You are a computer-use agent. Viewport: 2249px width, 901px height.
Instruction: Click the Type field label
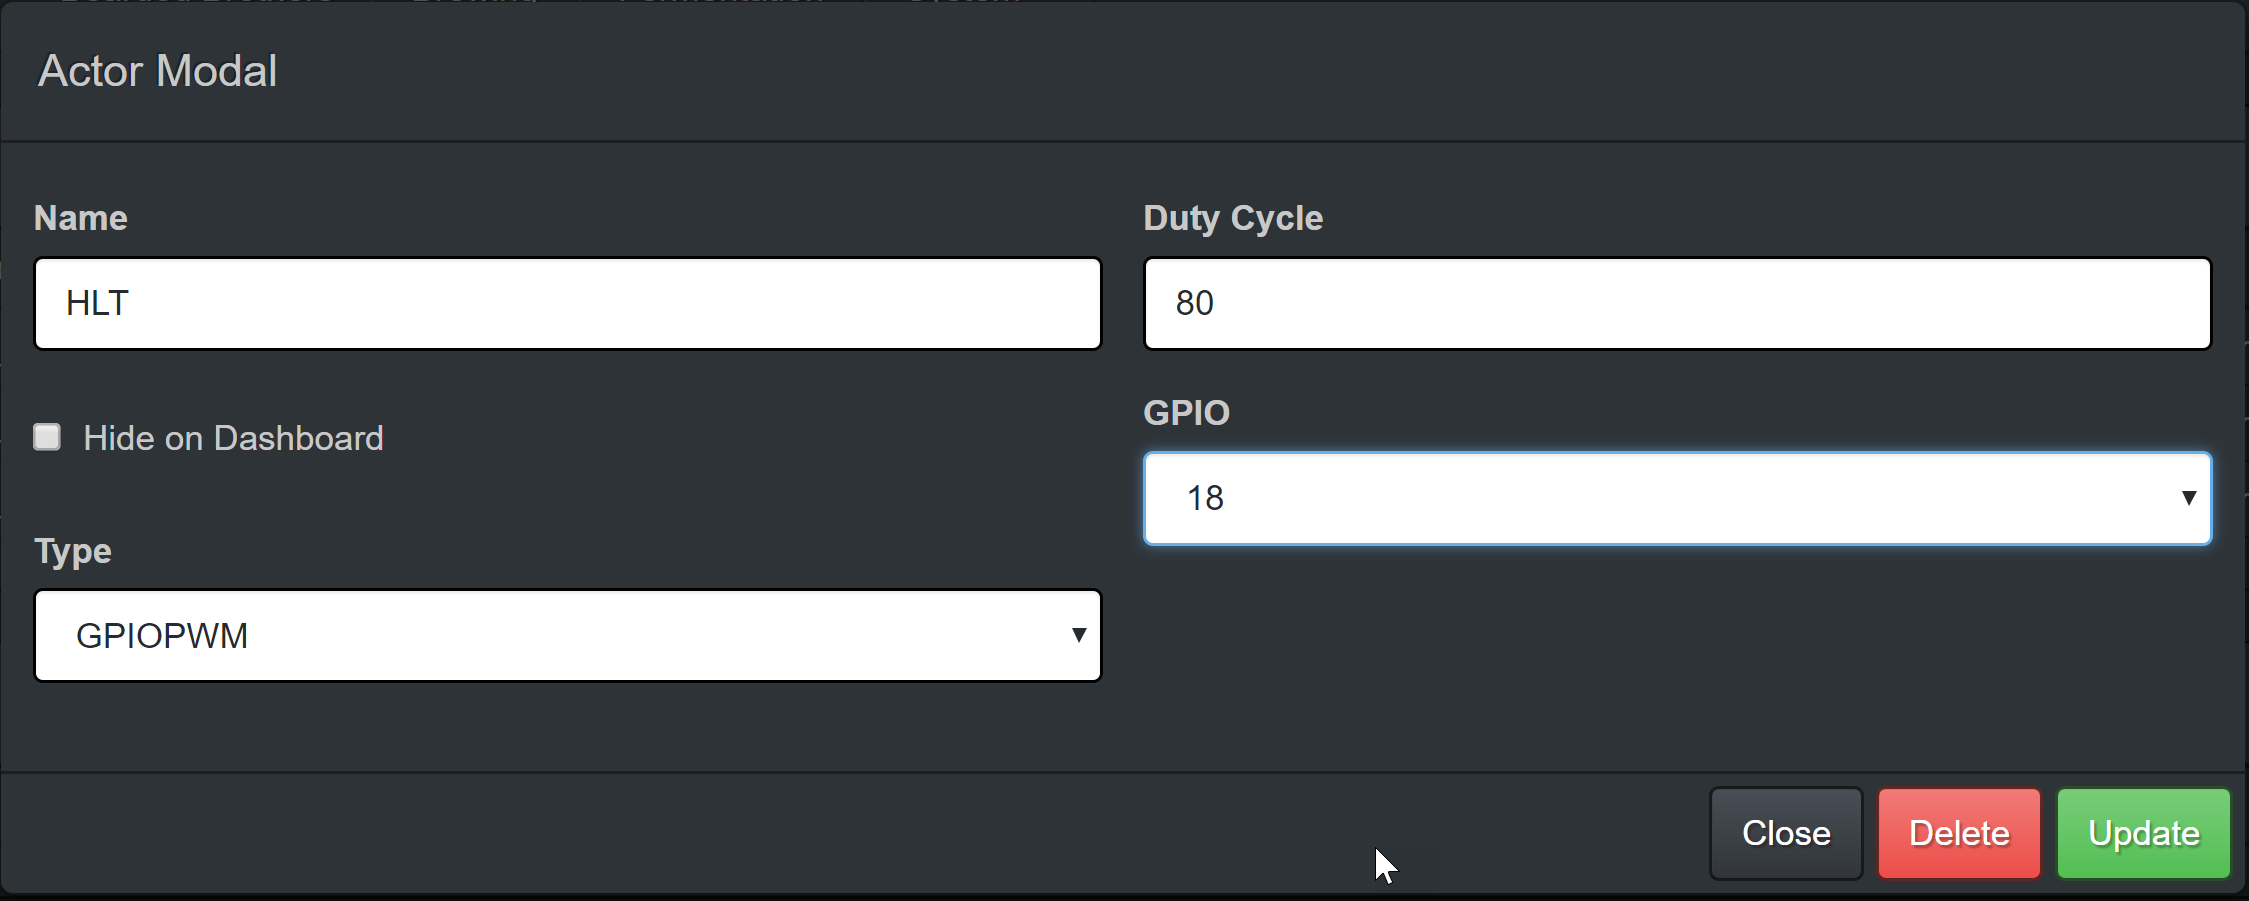pos(73,552)
